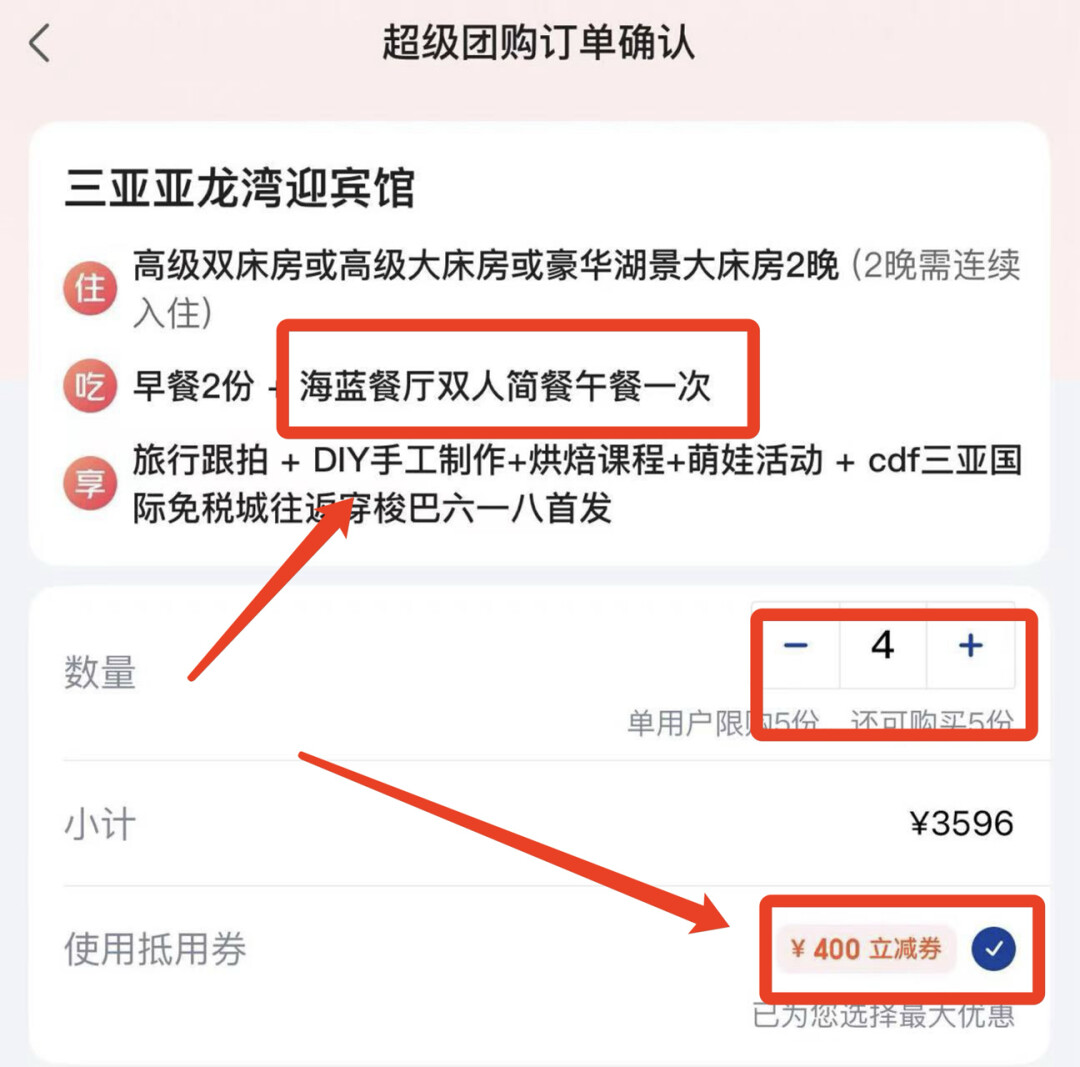Screen dimensions: 1080x1067
Task: Increase quantity with the plus button
Action: coord(970,645)
